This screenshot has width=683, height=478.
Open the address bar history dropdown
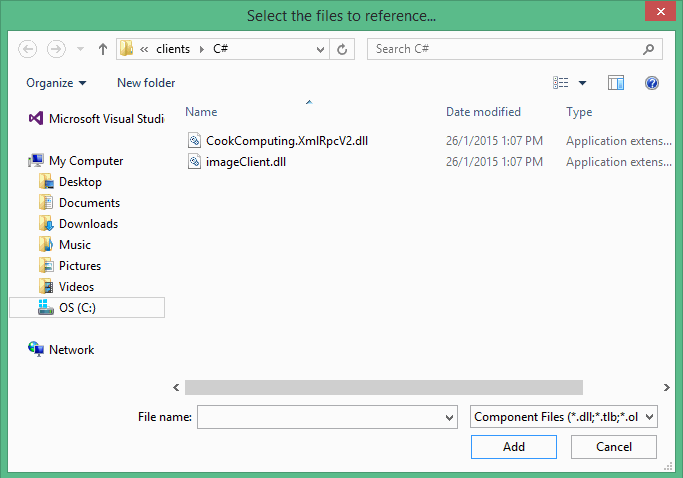[x=320, y=49]
